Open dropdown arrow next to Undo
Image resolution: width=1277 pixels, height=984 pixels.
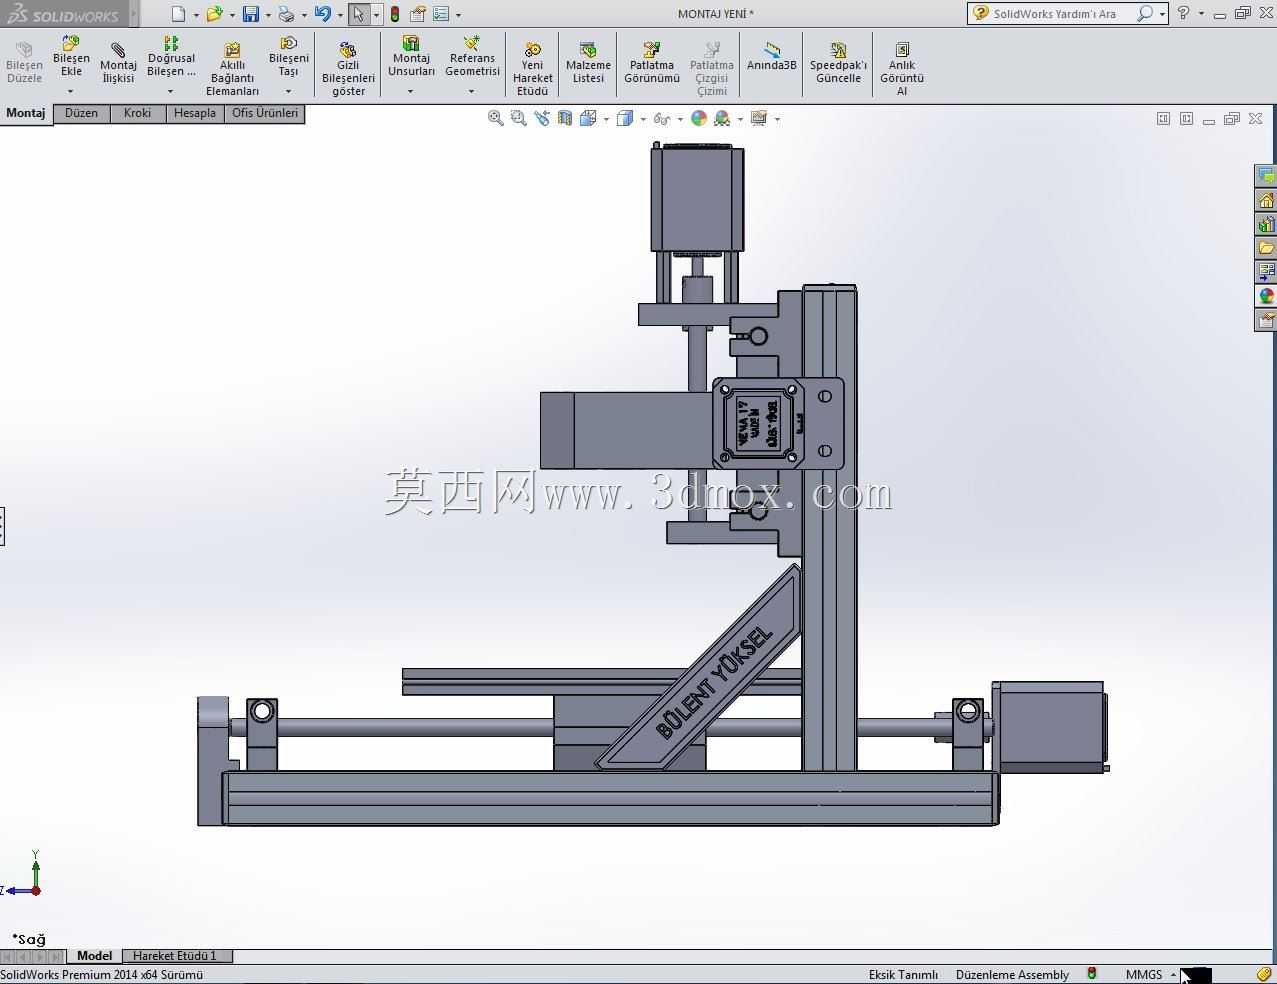coord(340,15)
